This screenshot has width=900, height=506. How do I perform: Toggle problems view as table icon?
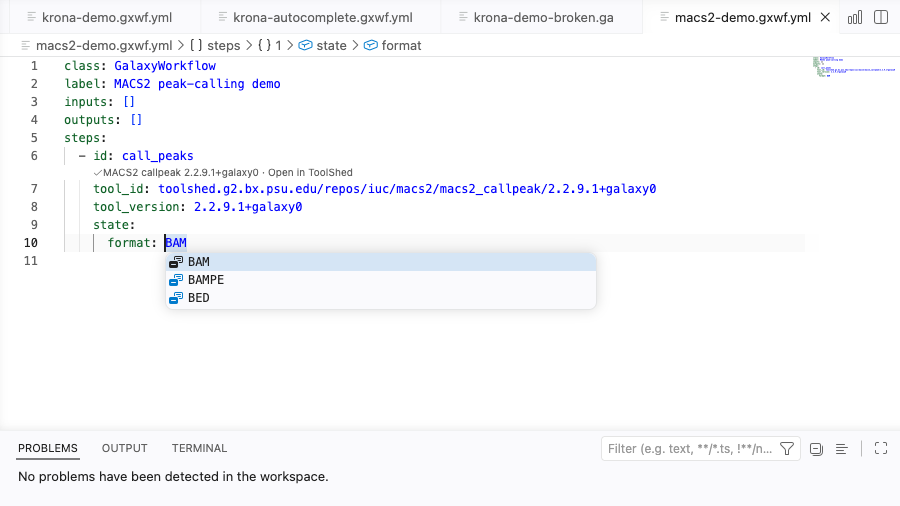(x=841, y=449)
